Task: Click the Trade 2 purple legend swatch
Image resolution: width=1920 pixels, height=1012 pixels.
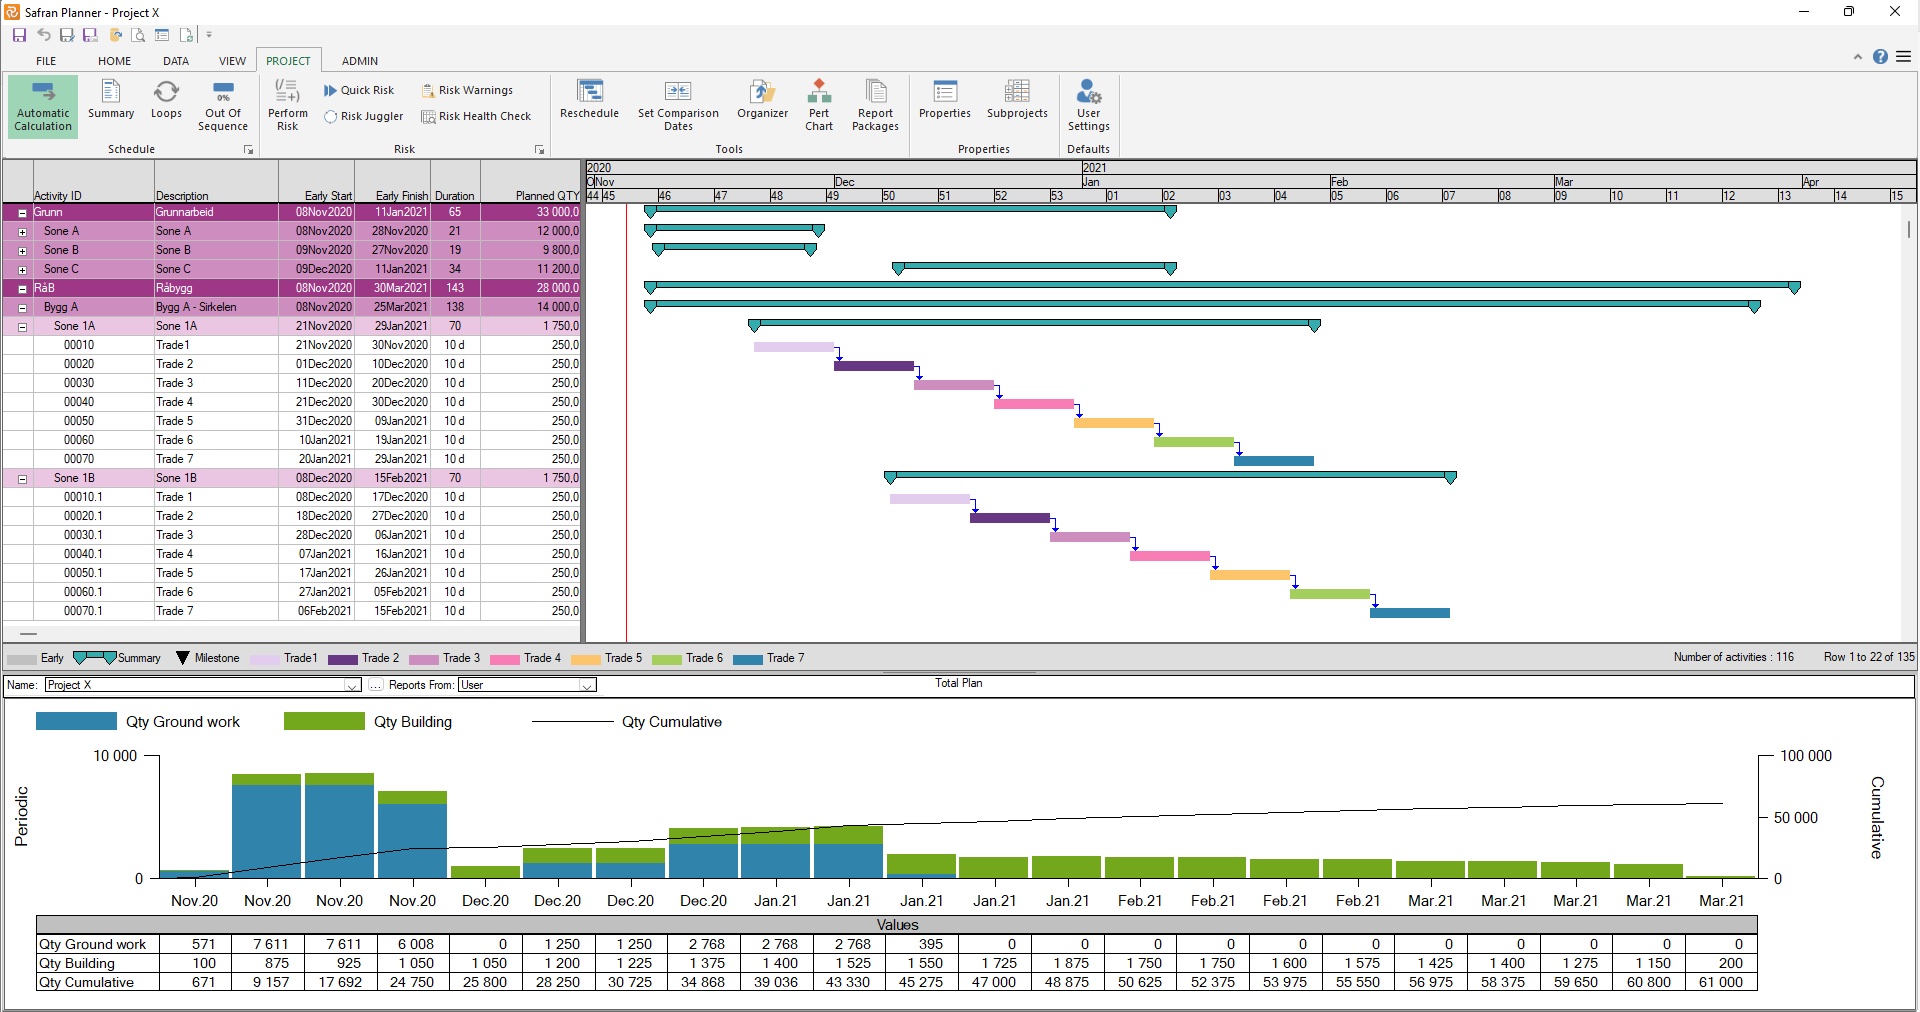Action: [x=343, y=659]
